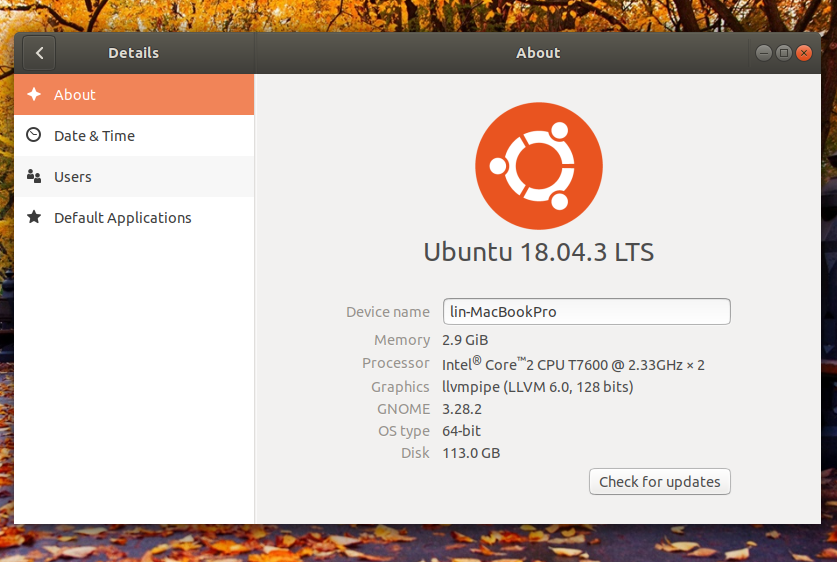Viewport: 837px width, 562px height.
Task: Open the Default Applications panel
Action: 134,218
